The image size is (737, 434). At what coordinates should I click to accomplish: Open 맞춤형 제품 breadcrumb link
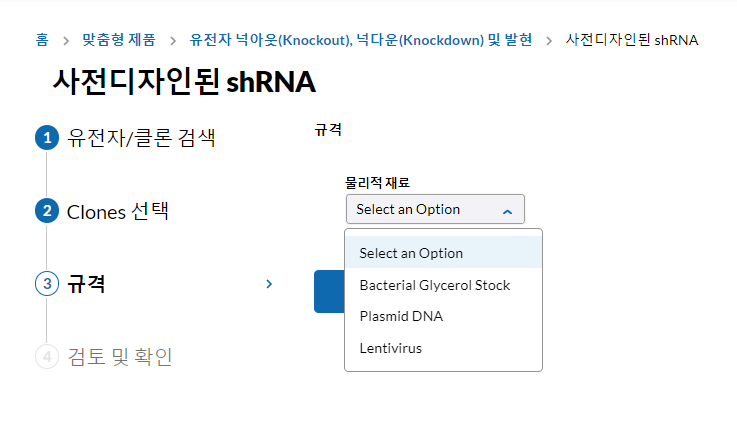tap(119, 40)
